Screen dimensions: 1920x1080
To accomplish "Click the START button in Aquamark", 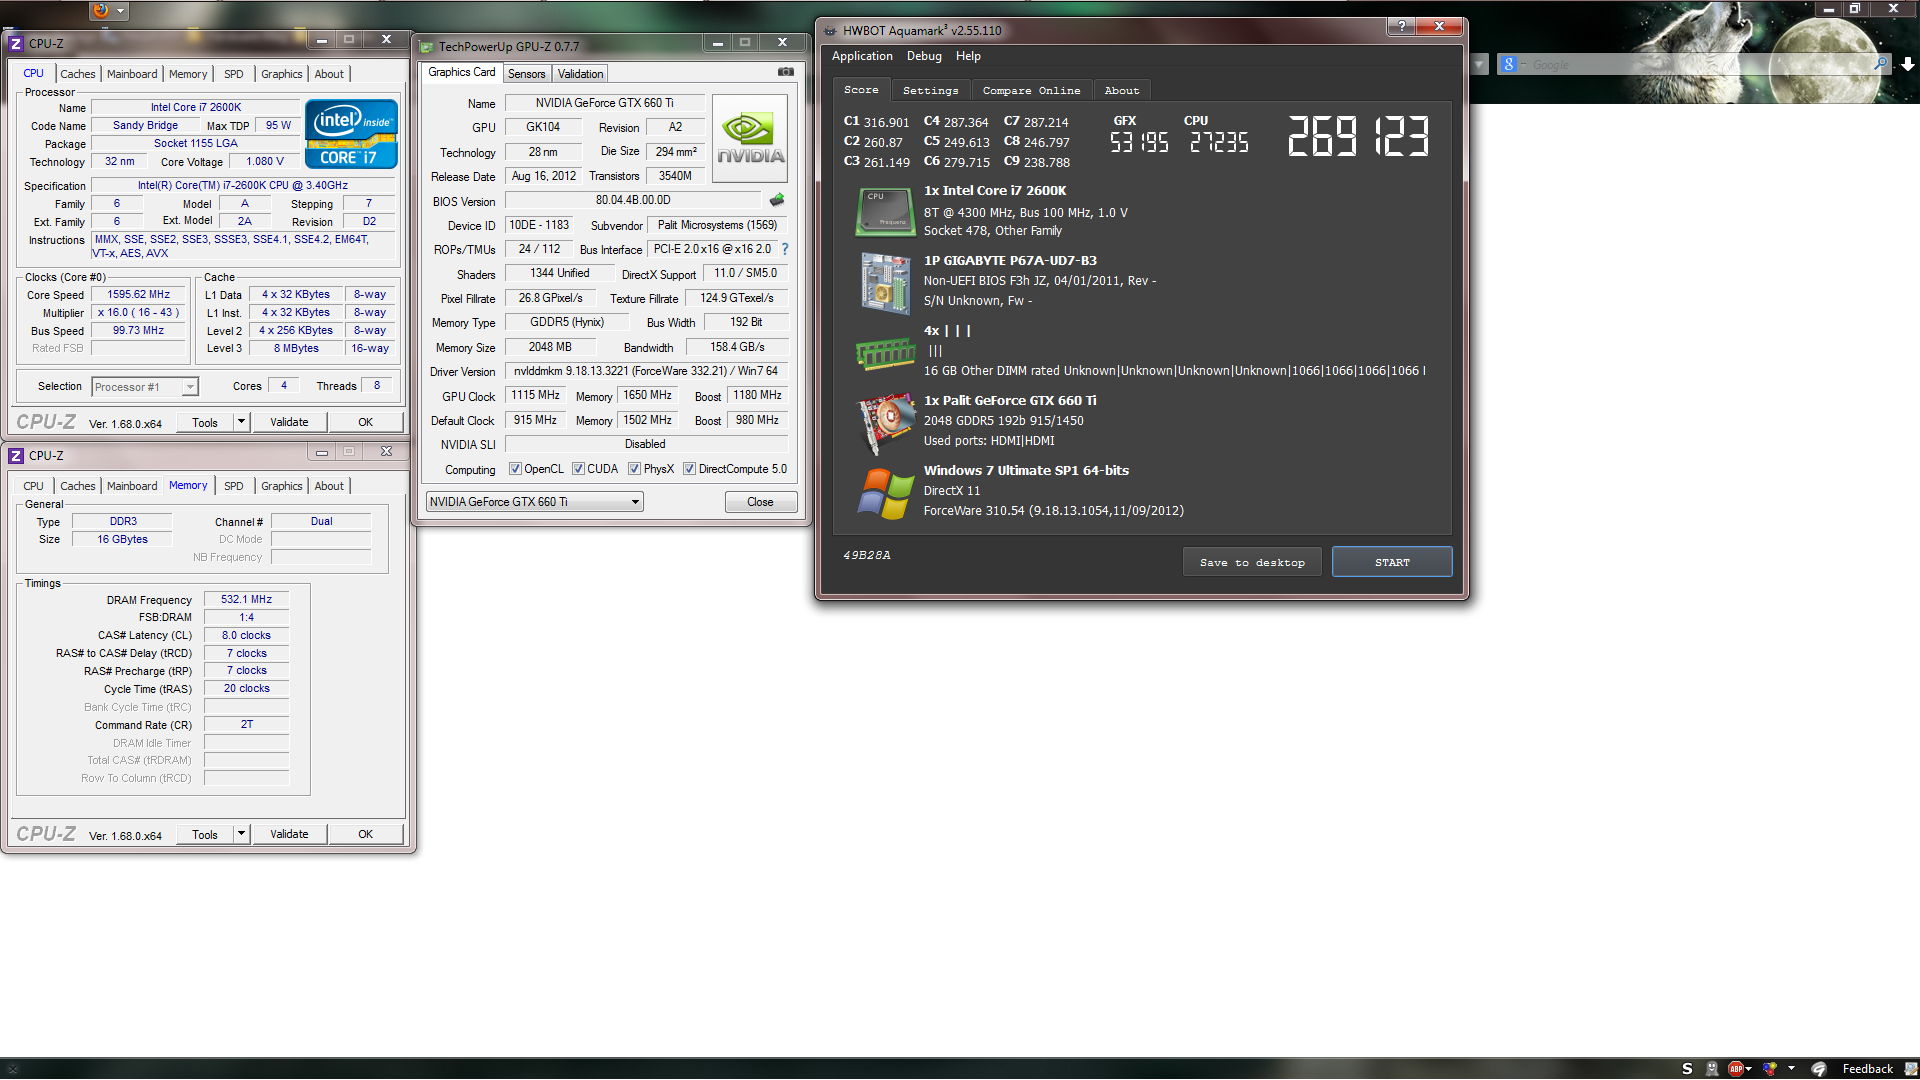I will (1392, 563).
